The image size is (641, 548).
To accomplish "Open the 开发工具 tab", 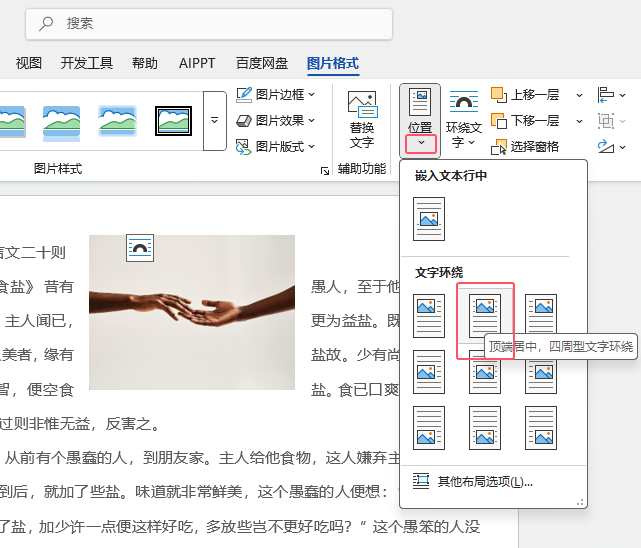I will click(x=87, y=63).
